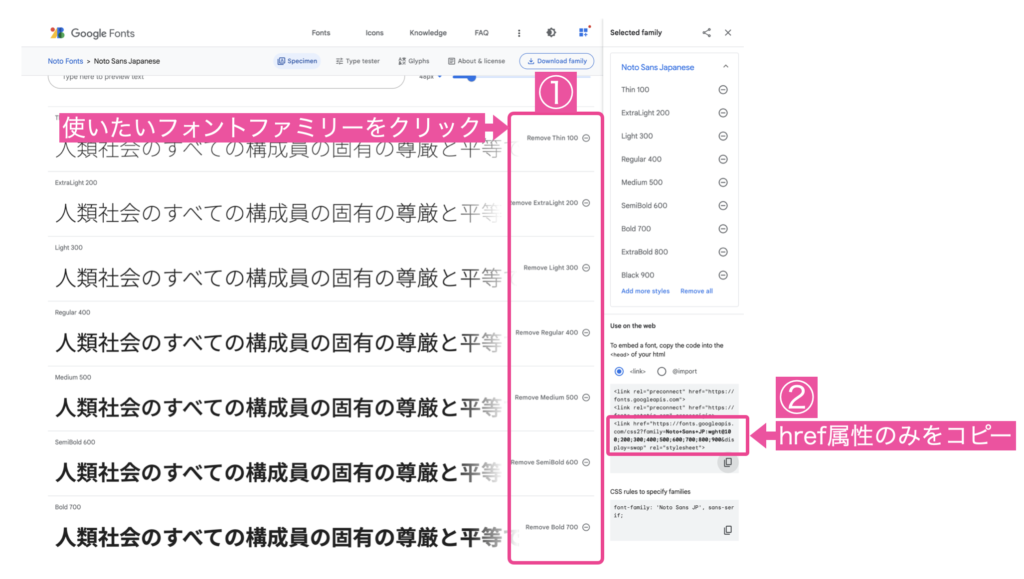
Task: Click the 'Selected family' panel title
Action: pos(635,33)
